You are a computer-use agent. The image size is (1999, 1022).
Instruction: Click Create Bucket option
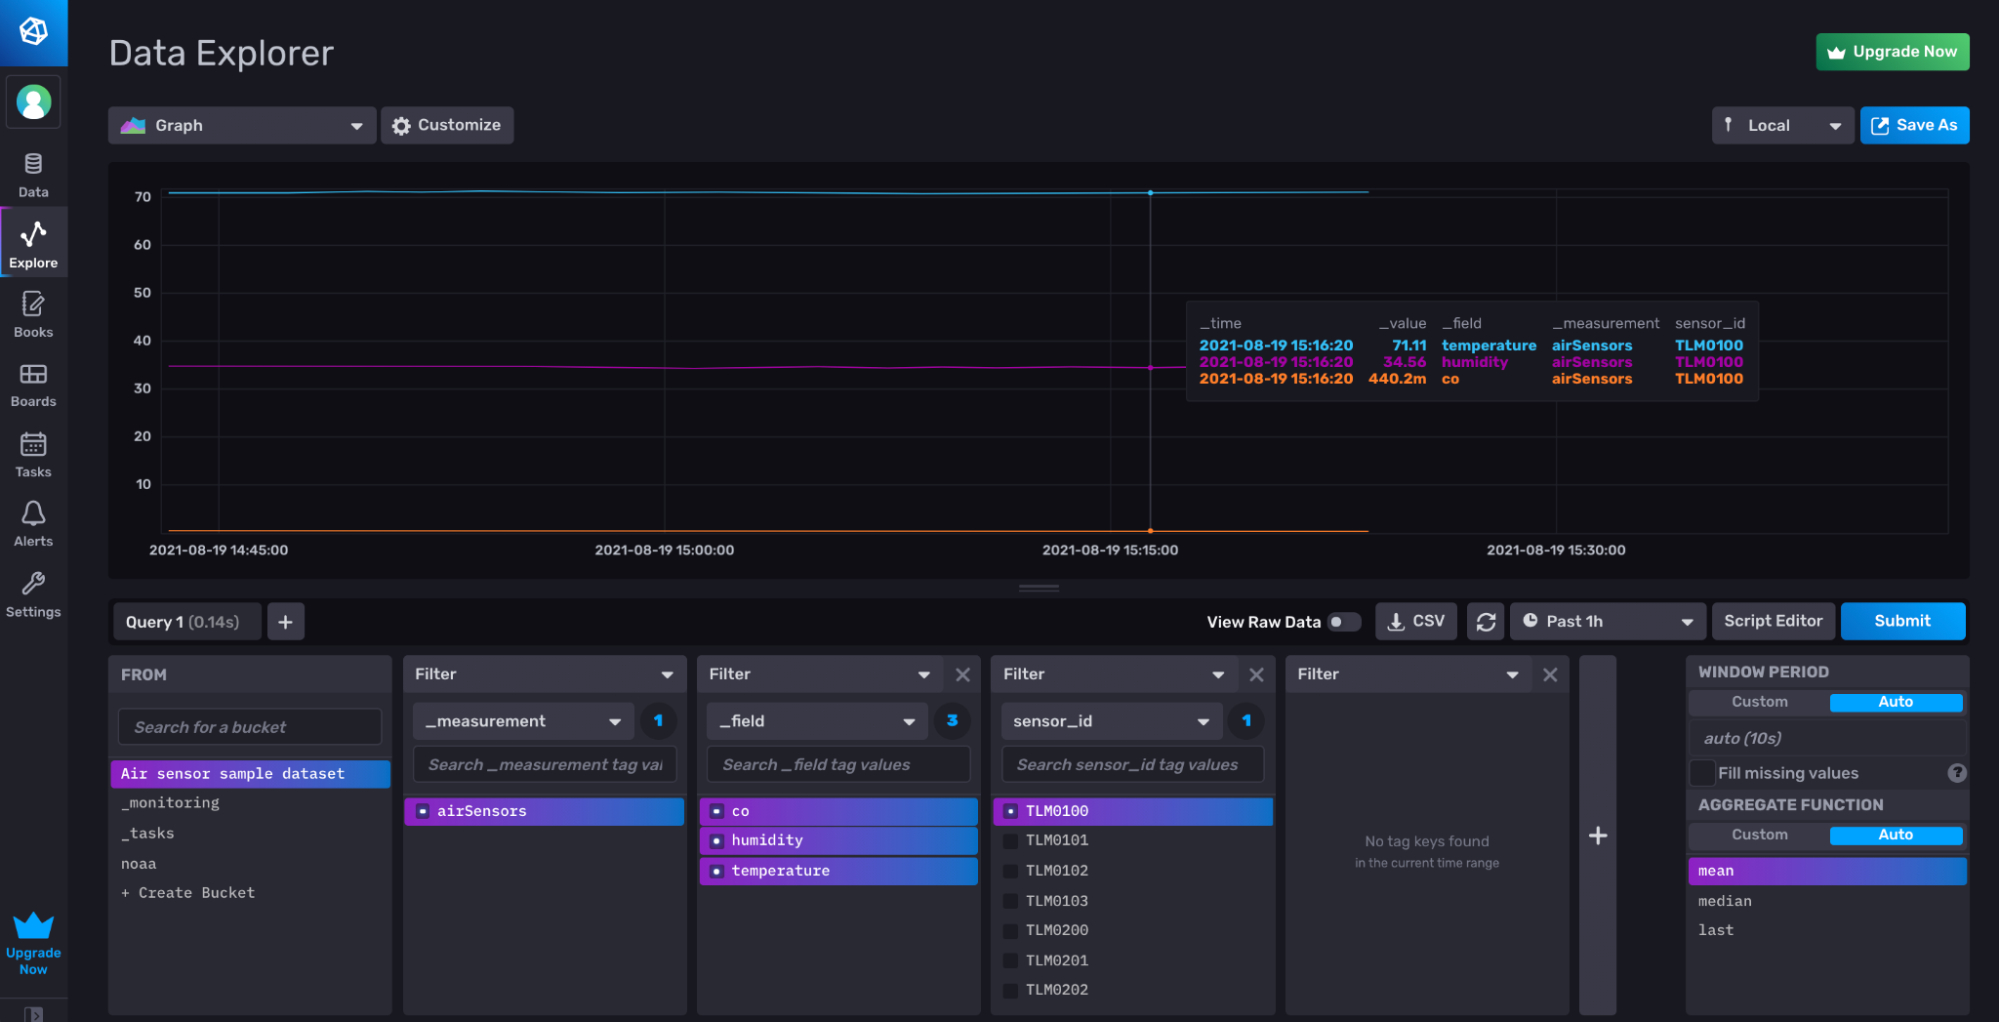pos(250,893)
